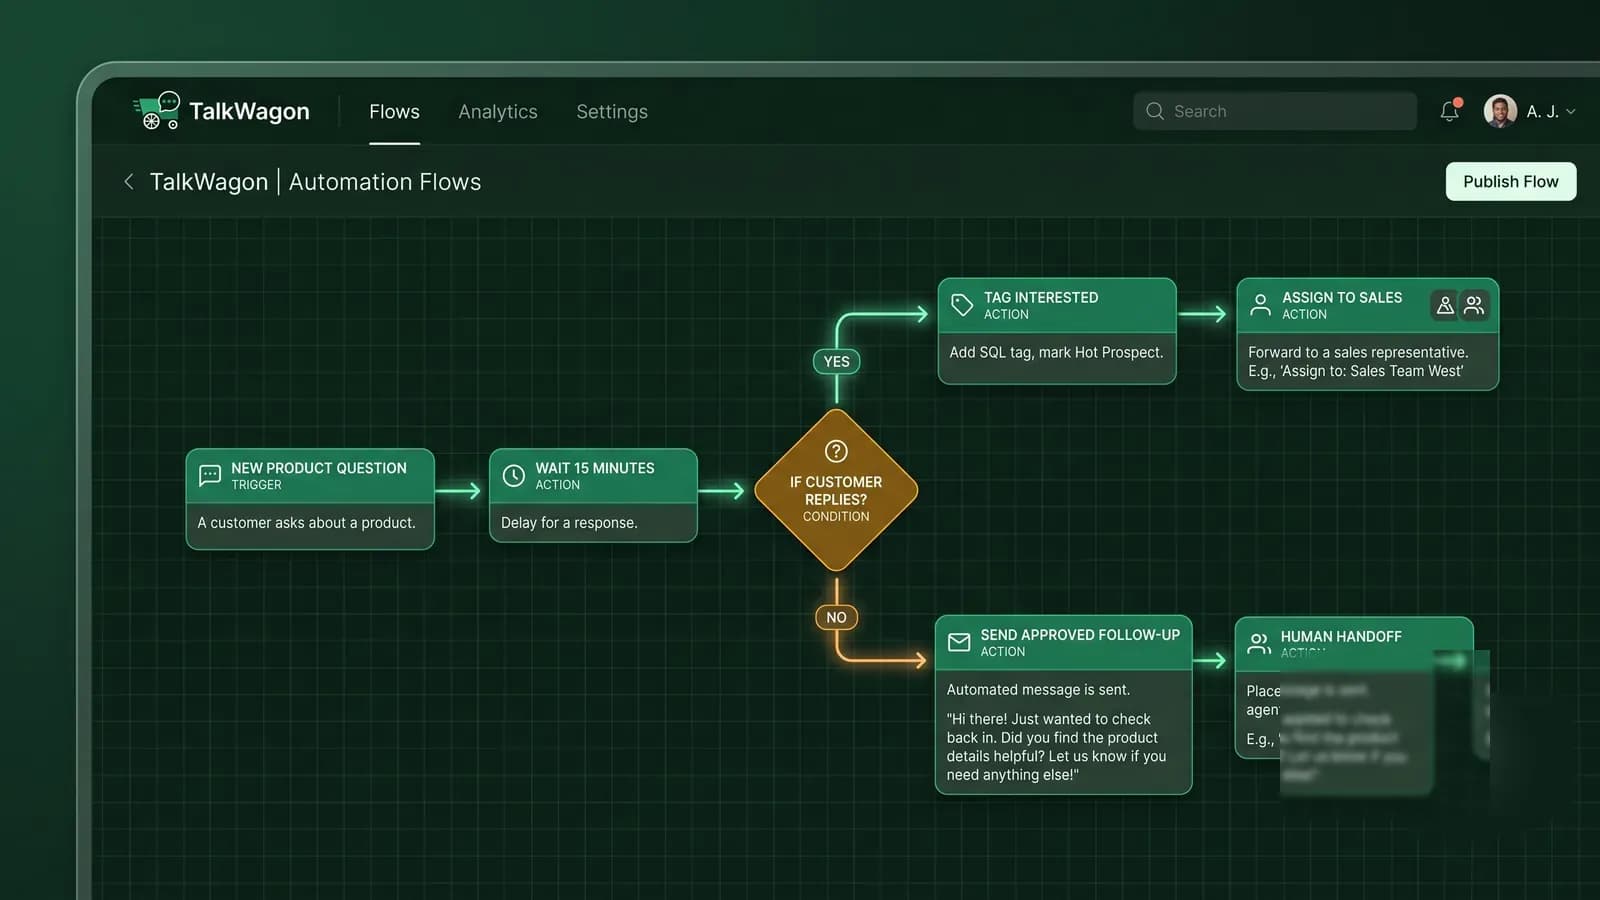Click the search magnifier icon
Image resolution: width=1600 pixels, height=900 pixels.
[1155, 111]
